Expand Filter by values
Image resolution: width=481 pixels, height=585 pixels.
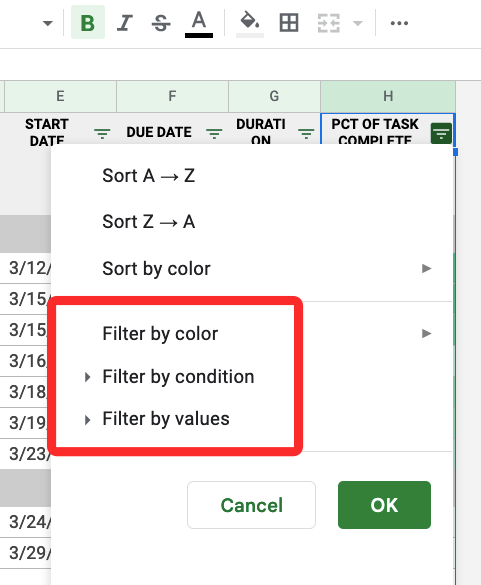click(252, 419)
